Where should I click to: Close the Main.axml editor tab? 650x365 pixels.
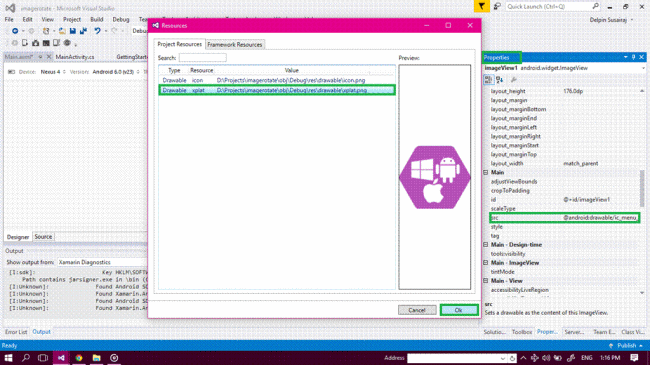(49, 57)
